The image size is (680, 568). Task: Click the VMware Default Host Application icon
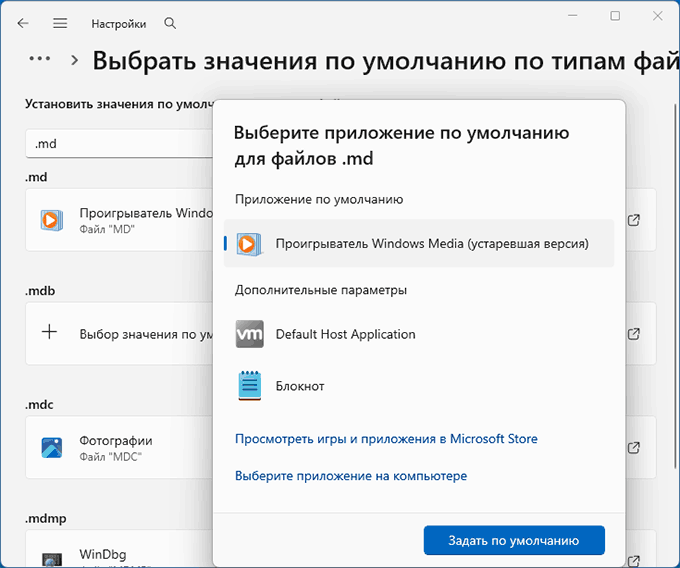point(249,334)
